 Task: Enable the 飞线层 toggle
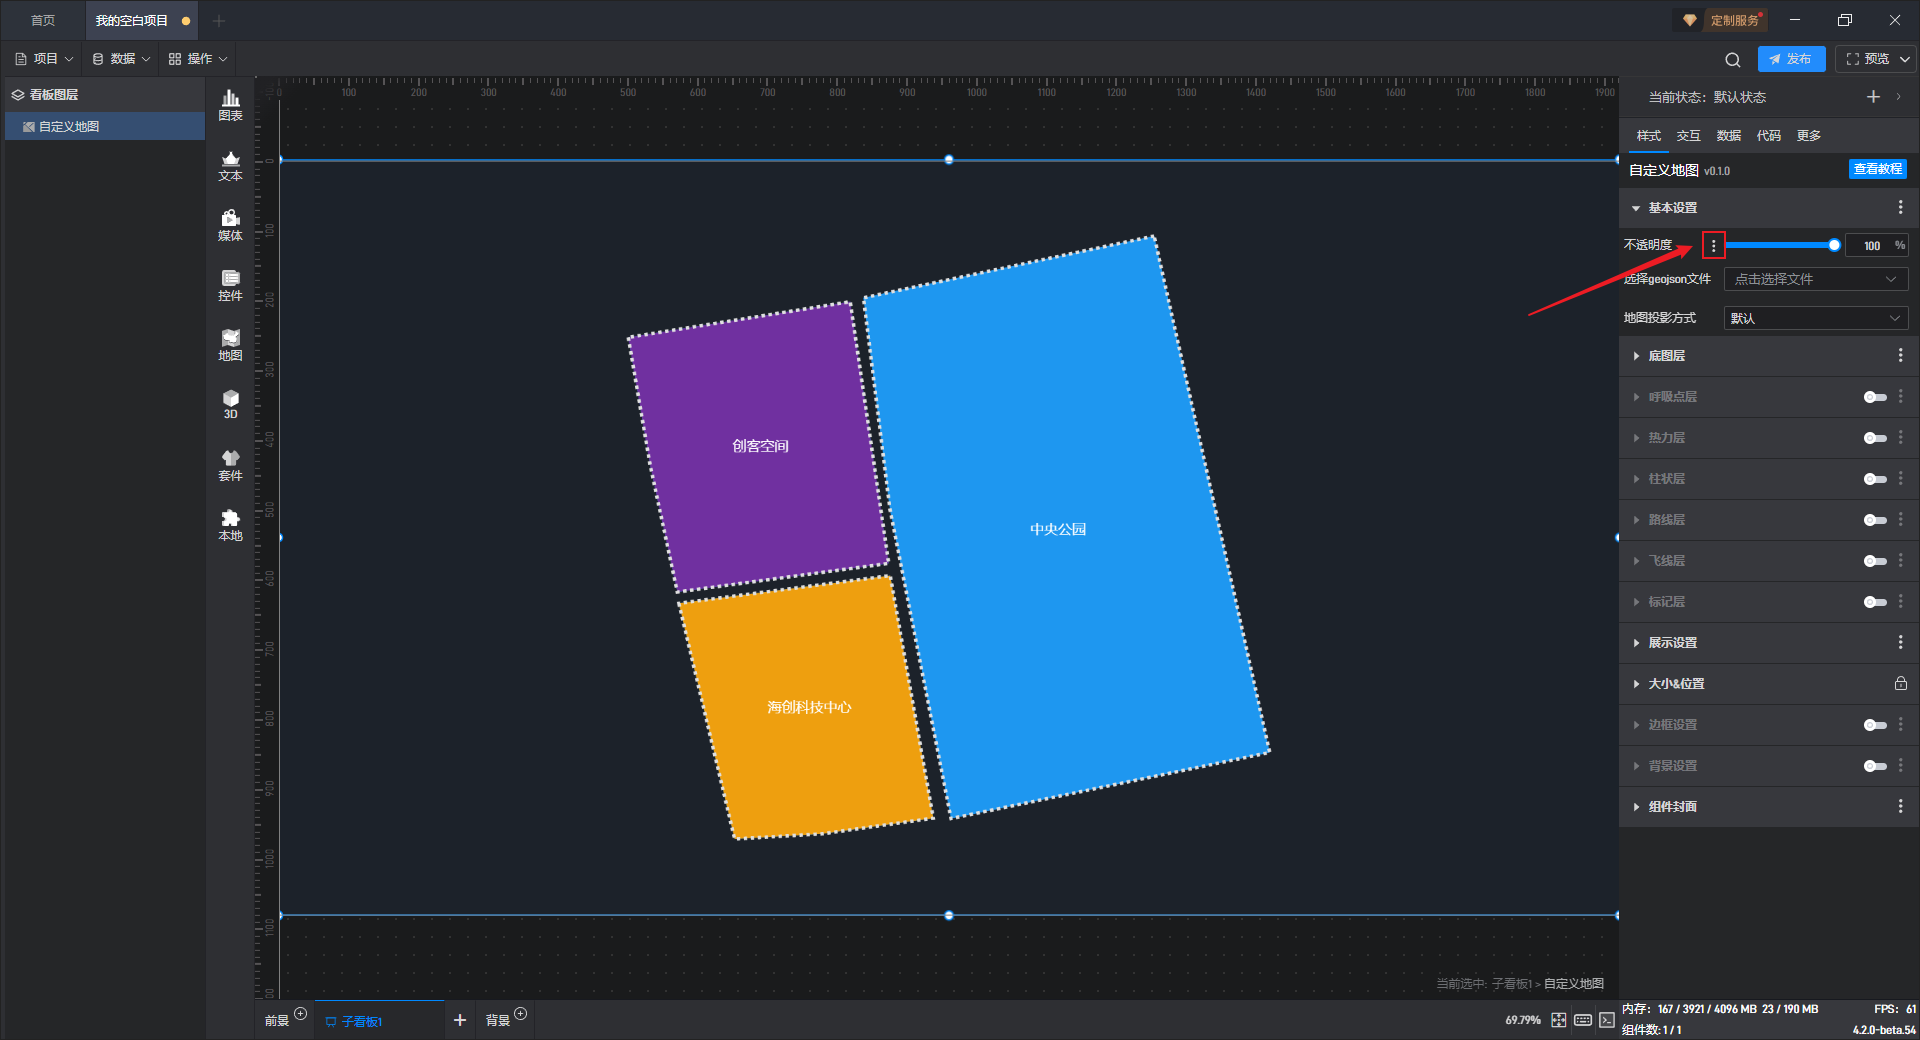[1875, 561]
